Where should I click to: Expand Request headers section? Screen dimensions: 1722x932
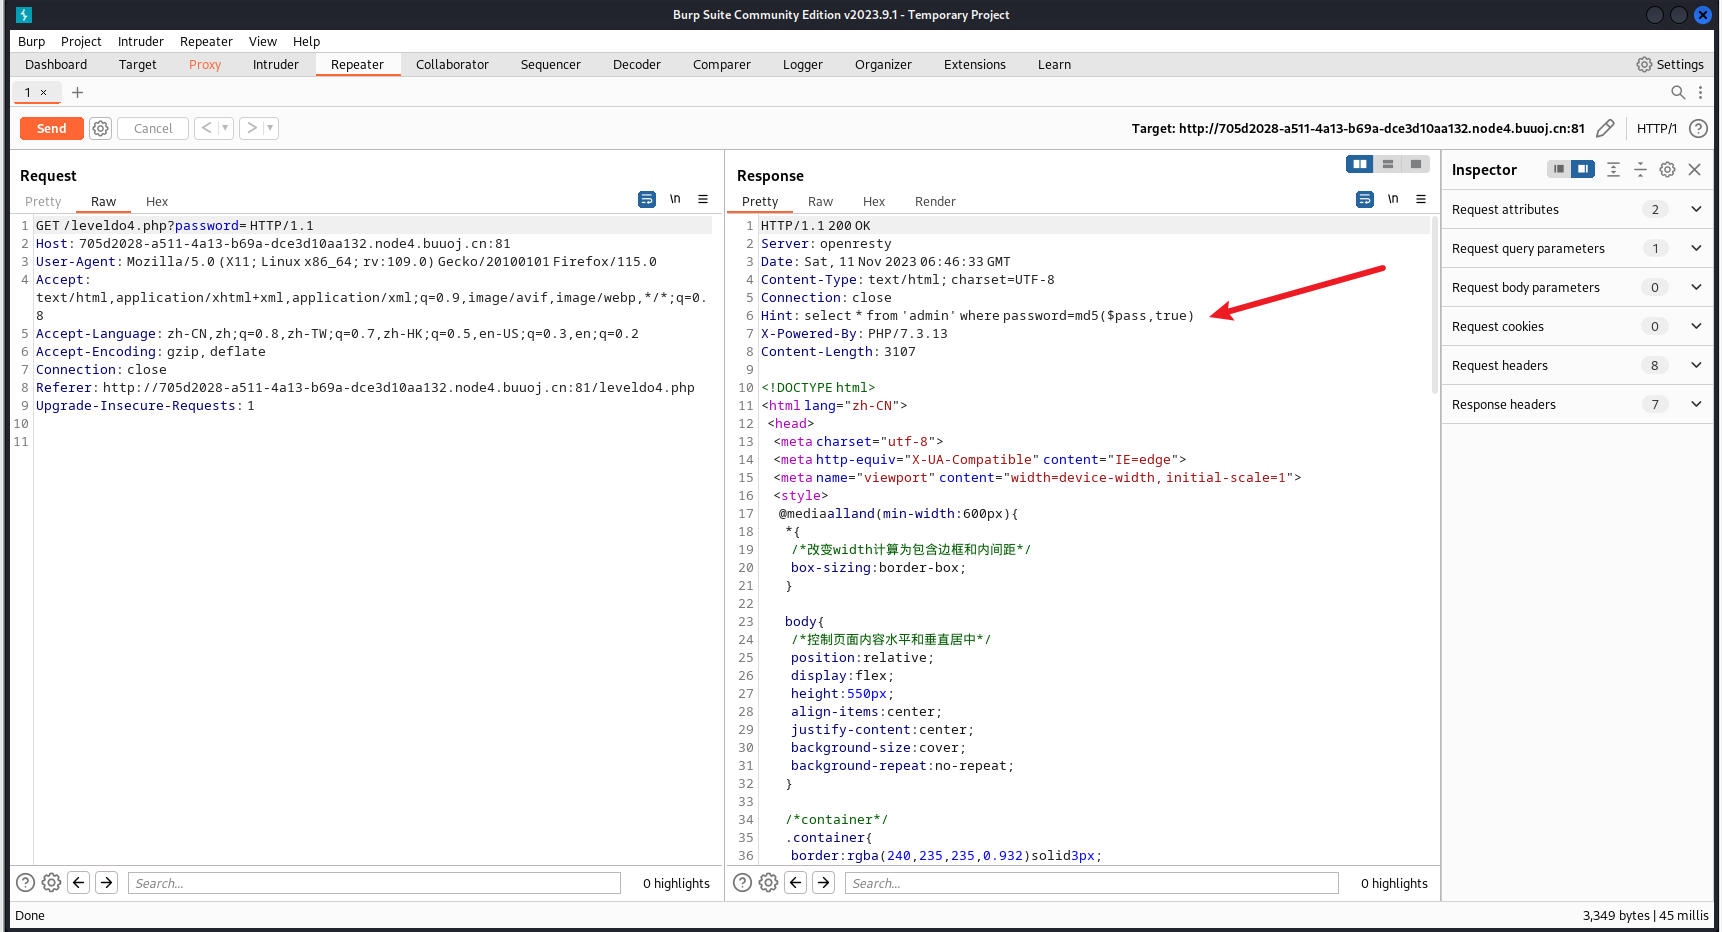(x=1577, y=365)
